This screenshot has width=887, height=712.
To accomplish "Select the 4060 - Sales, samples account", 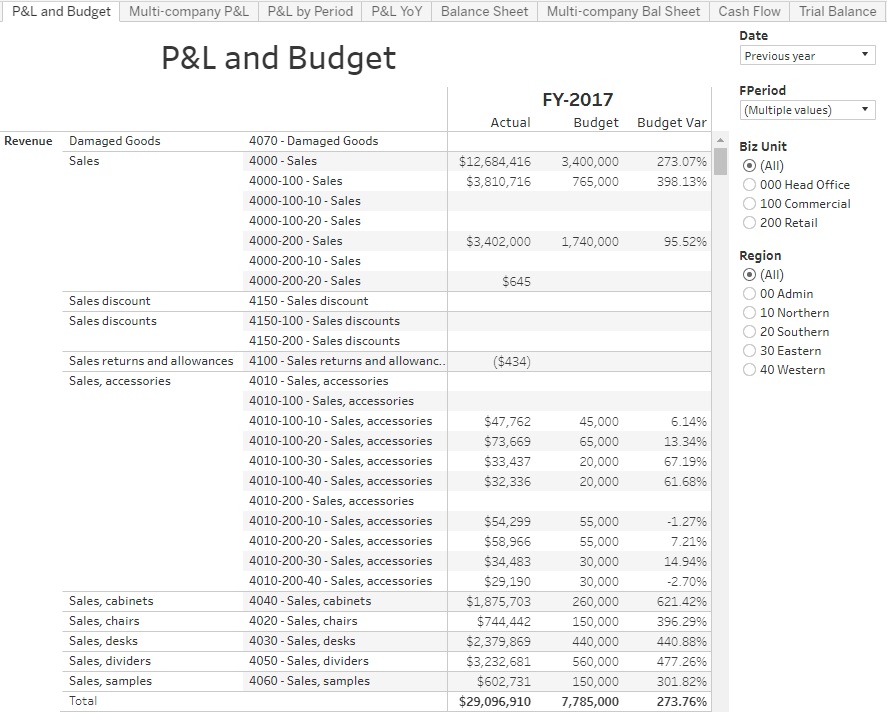I will [x=309, y=681].
